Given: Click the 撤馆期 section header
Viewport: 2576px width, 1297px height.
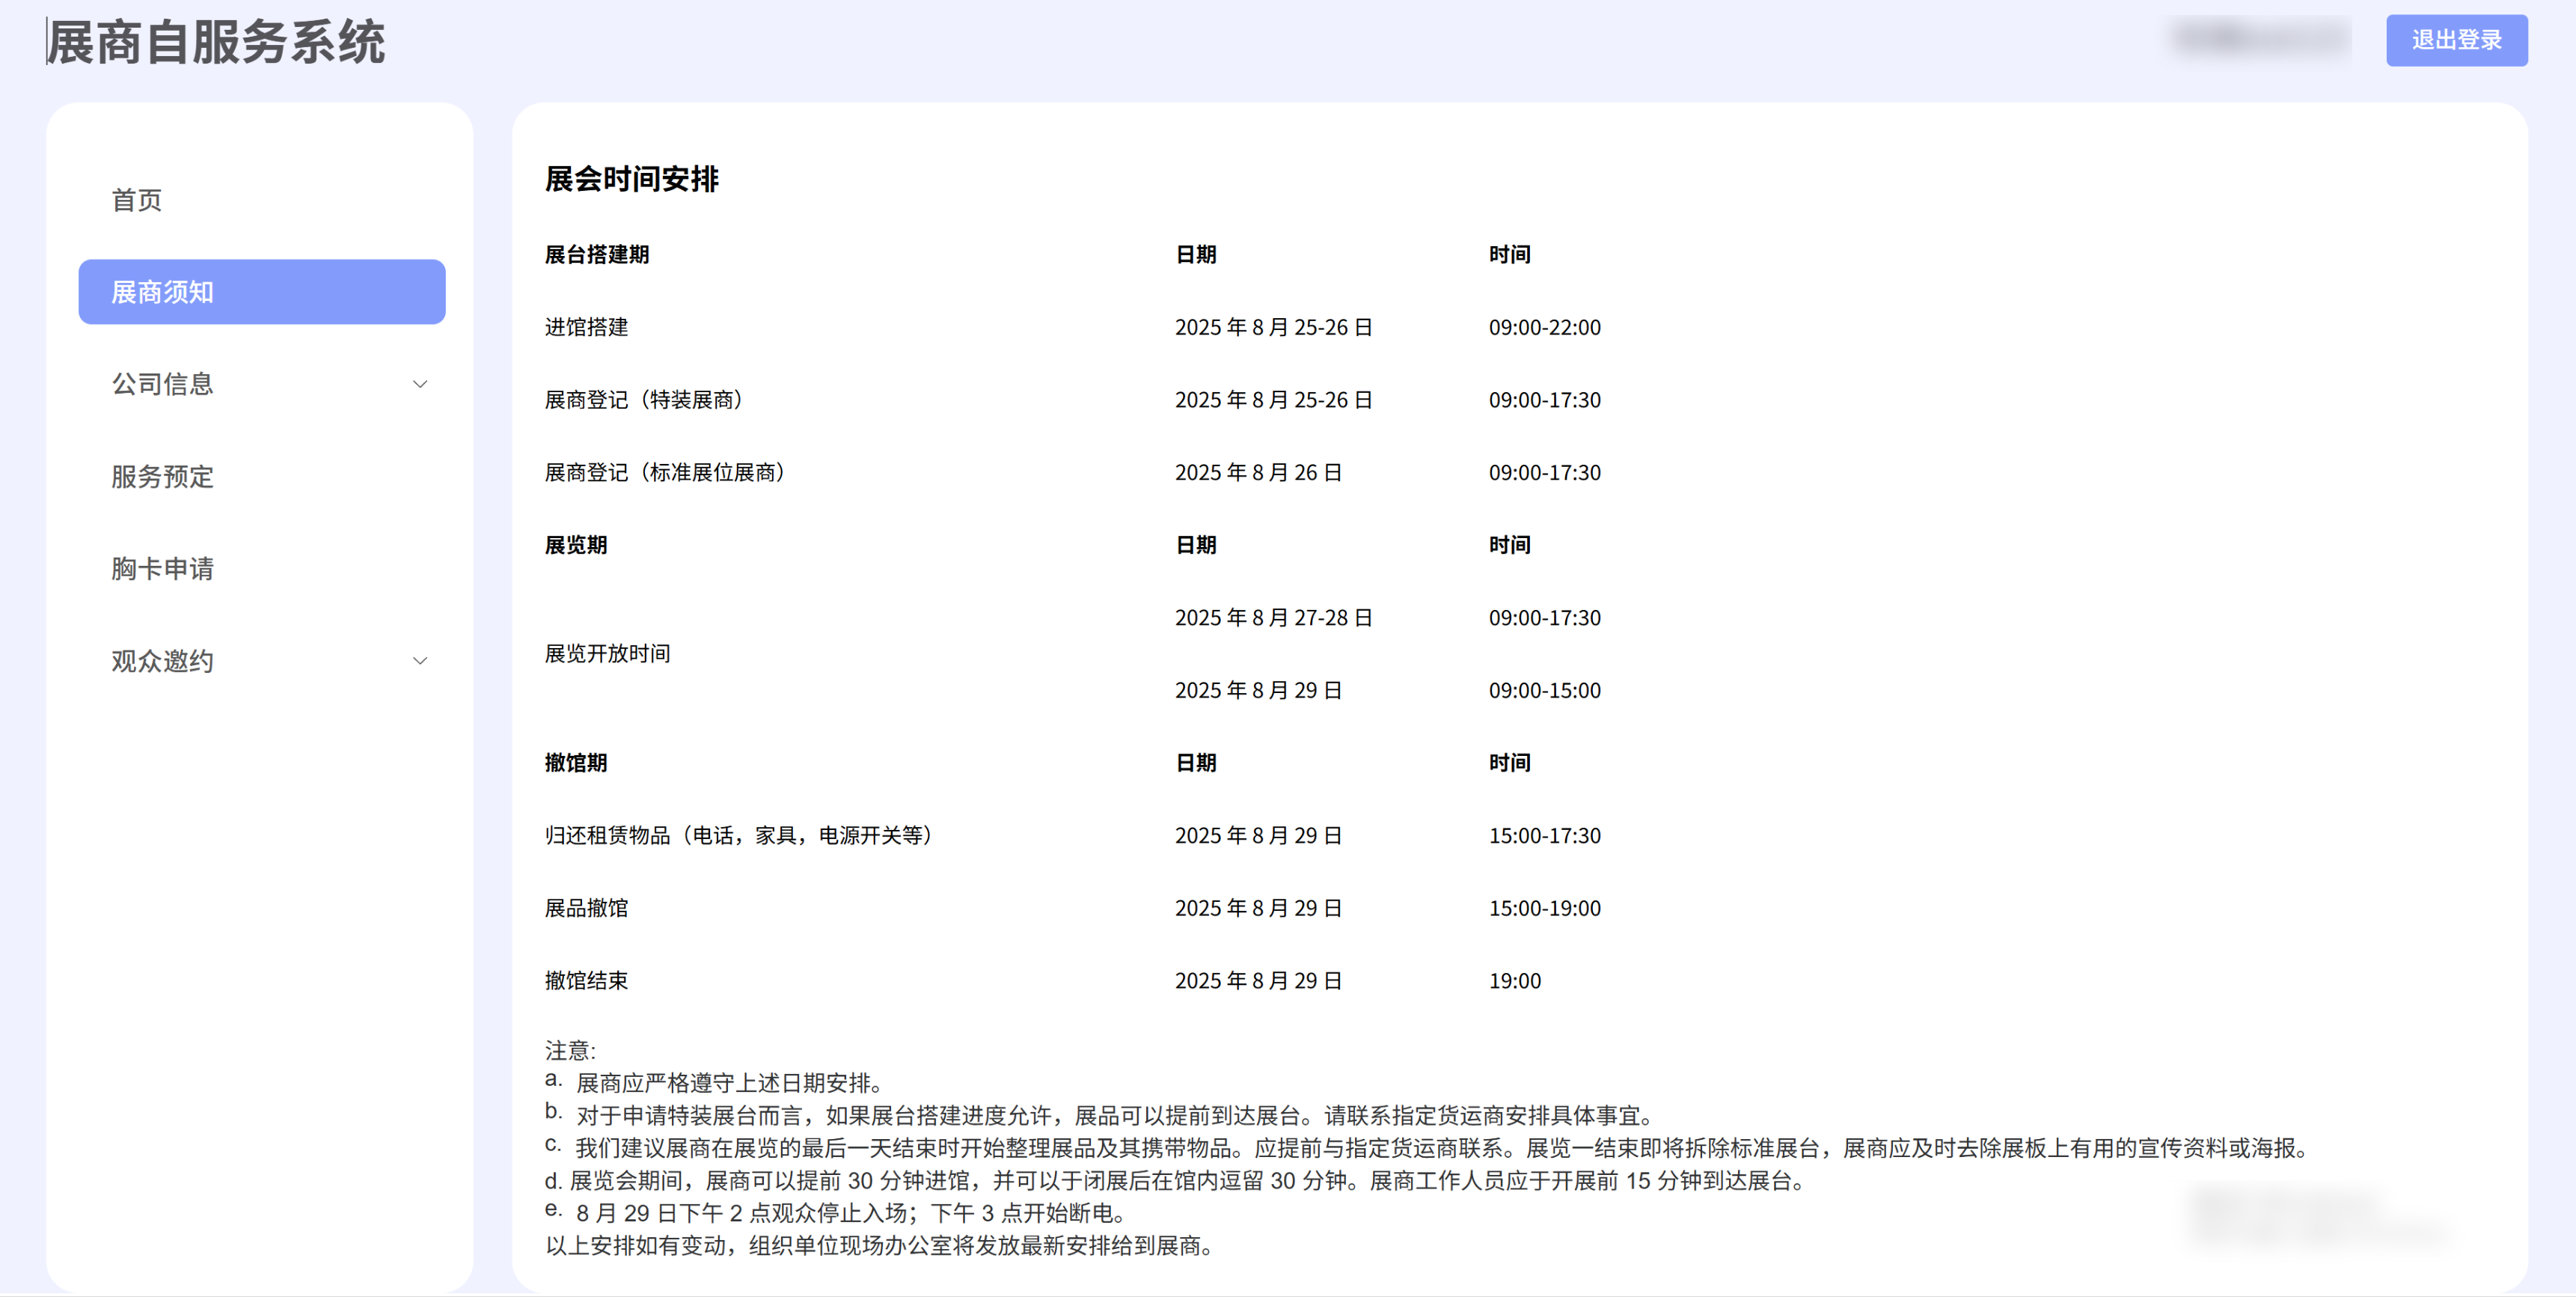Looking at the screenshot, I should (575, 763).
